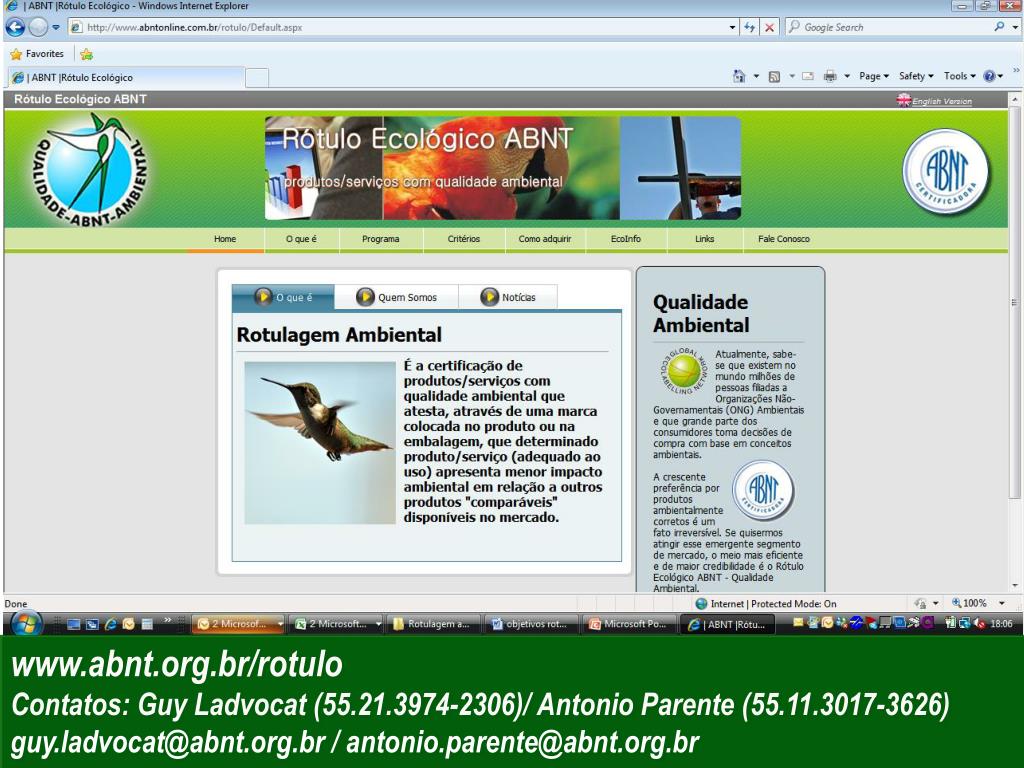The width and height of the screenshot is (1024, 768).
Task: Select the ABNT Rótulo Ecológico browser tab
Action: tap(126, 77)
